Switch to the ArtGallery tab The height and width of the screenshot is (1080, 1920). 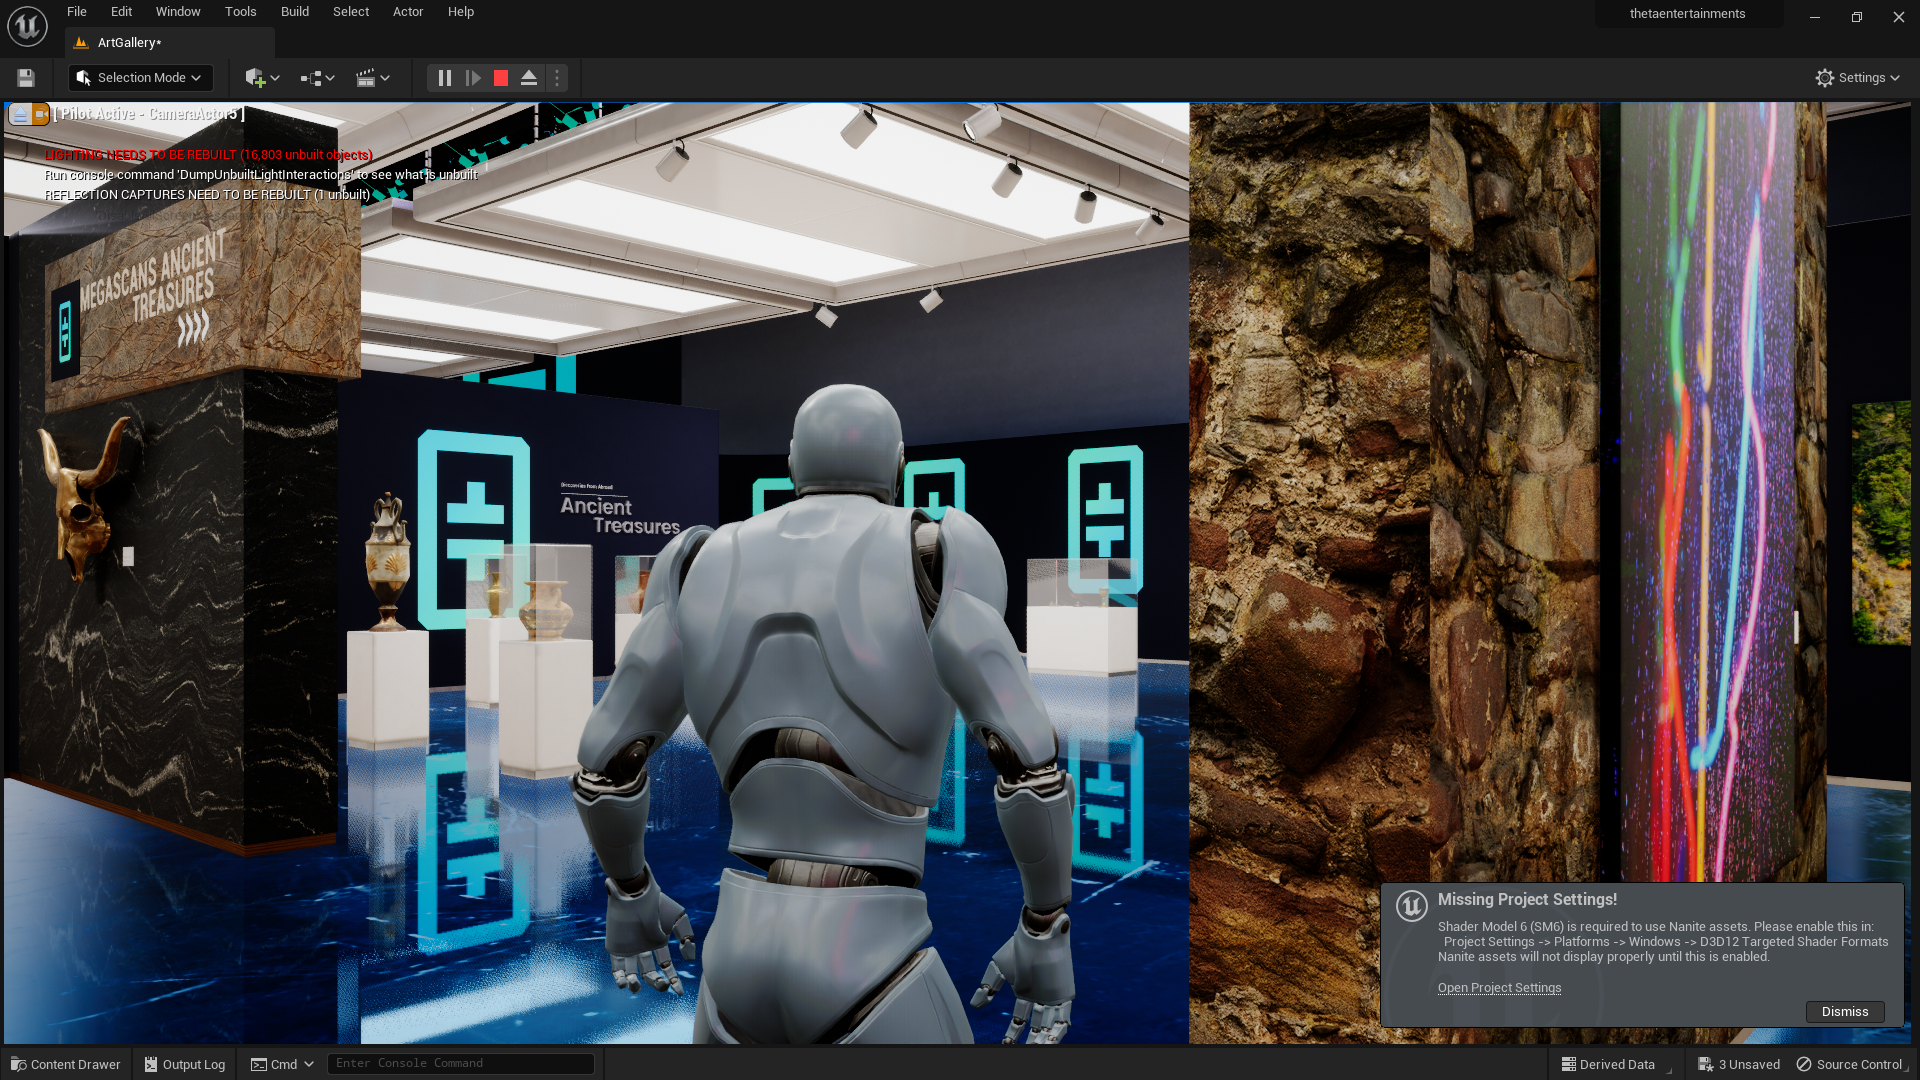tap(129, 43)
